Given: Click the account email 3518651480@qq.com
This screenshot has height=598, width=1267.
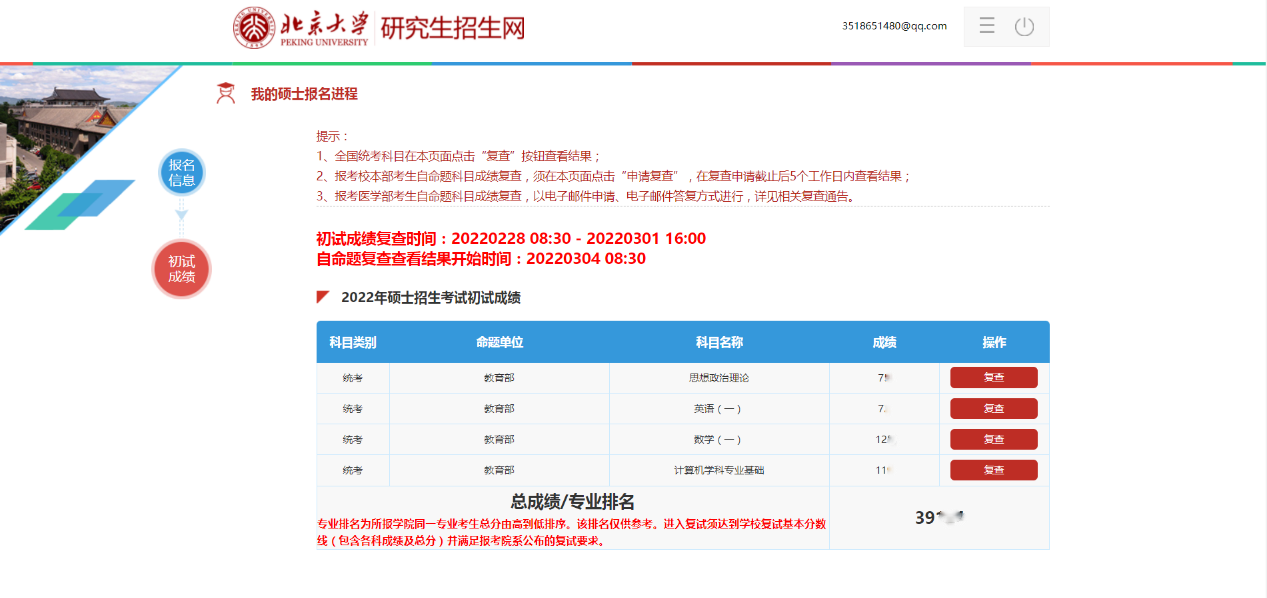Looking at the screenshot, I should [894, 26].
